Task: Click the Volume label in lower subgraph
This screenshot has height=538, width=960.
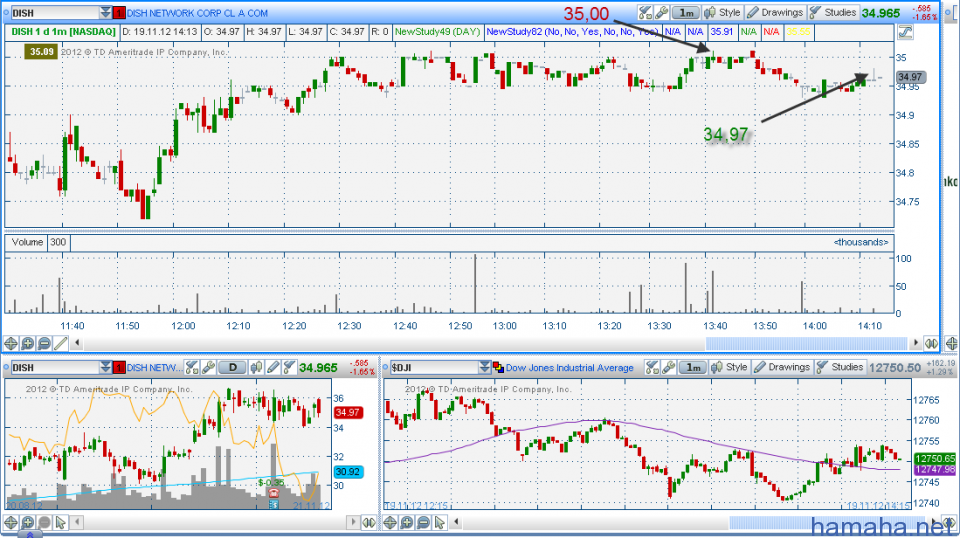Action: (27, 242)
